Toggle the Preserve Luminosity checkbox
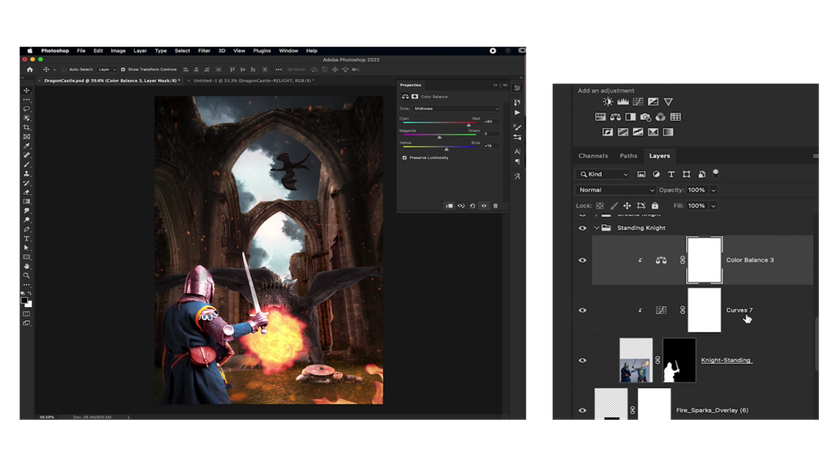Viewport: 840px width, 468px height. click(404, 158)
